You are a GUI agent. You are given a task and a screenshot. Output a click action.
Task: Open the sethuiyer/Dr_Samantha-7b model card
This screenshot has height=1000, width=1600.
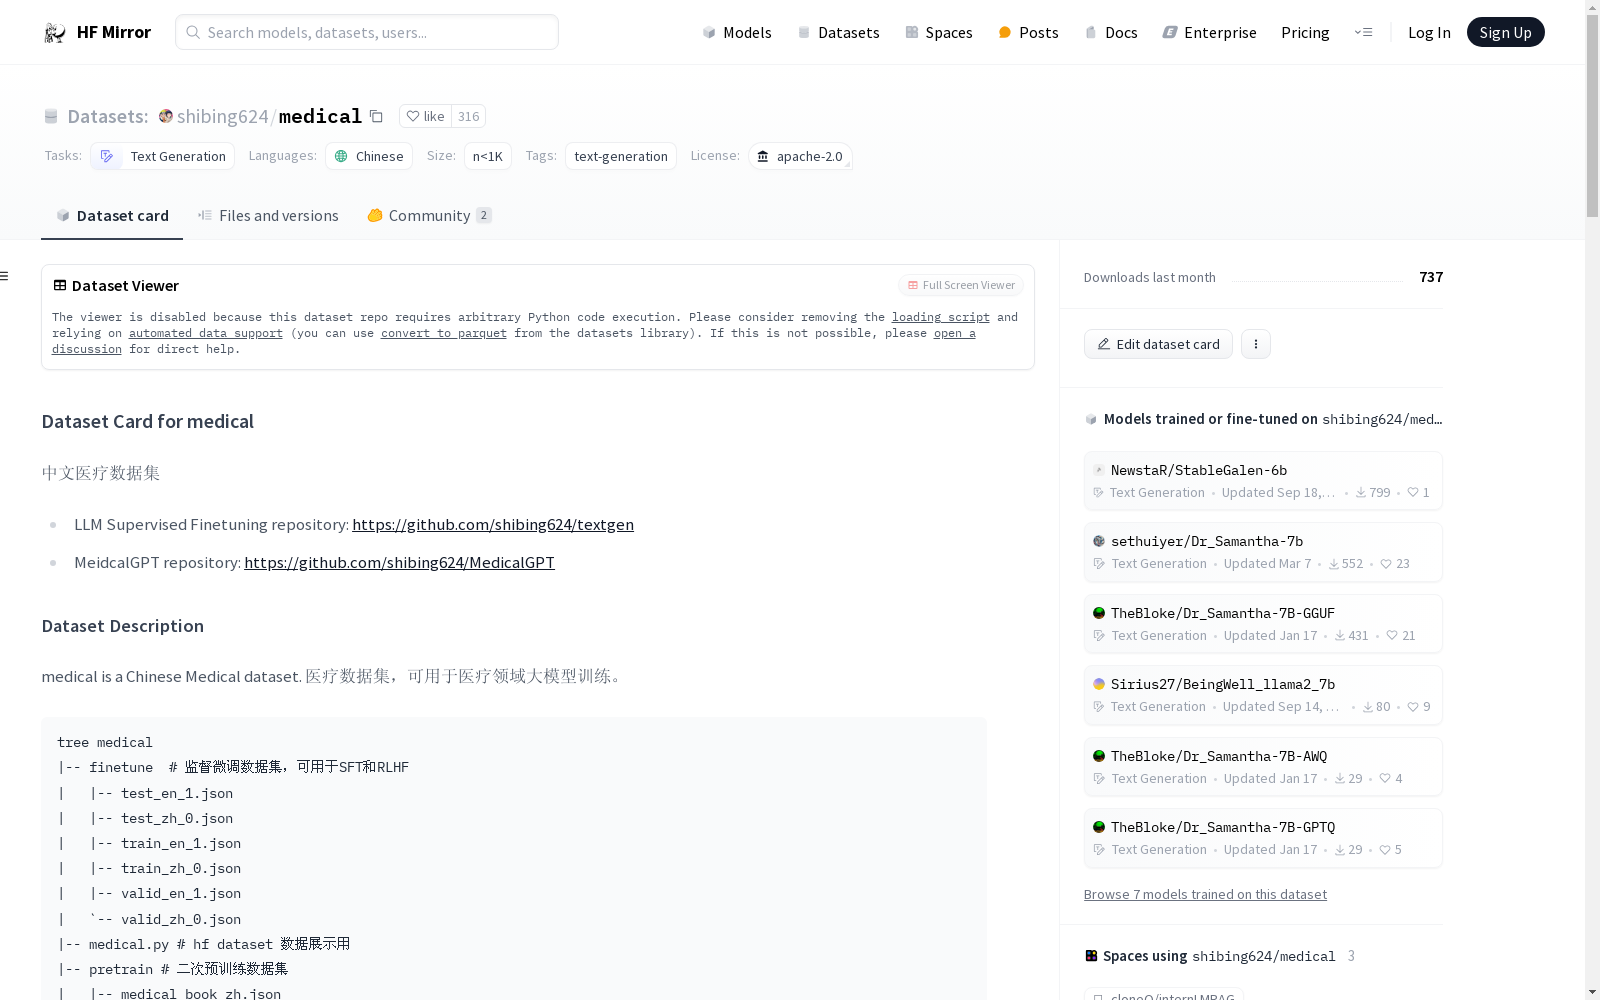pos(1263,552)
